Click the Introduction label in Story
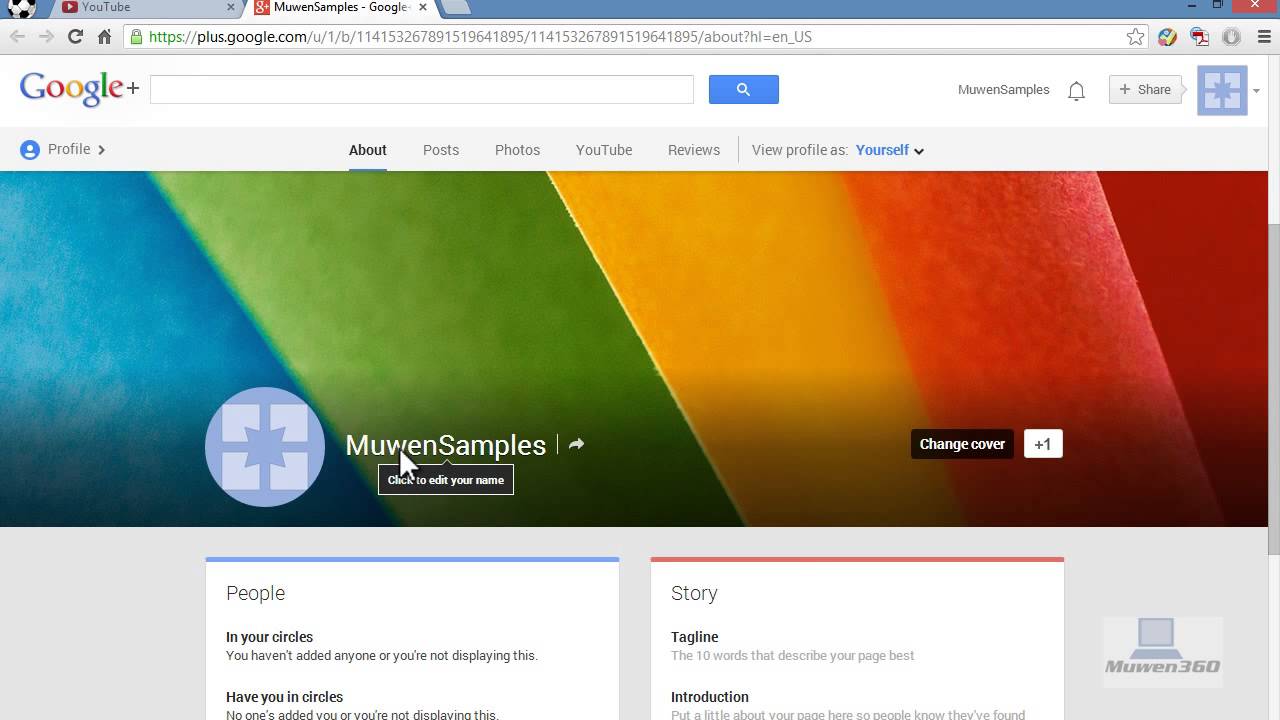Viewport: 1280px width, 720px height. click(710, 697)
